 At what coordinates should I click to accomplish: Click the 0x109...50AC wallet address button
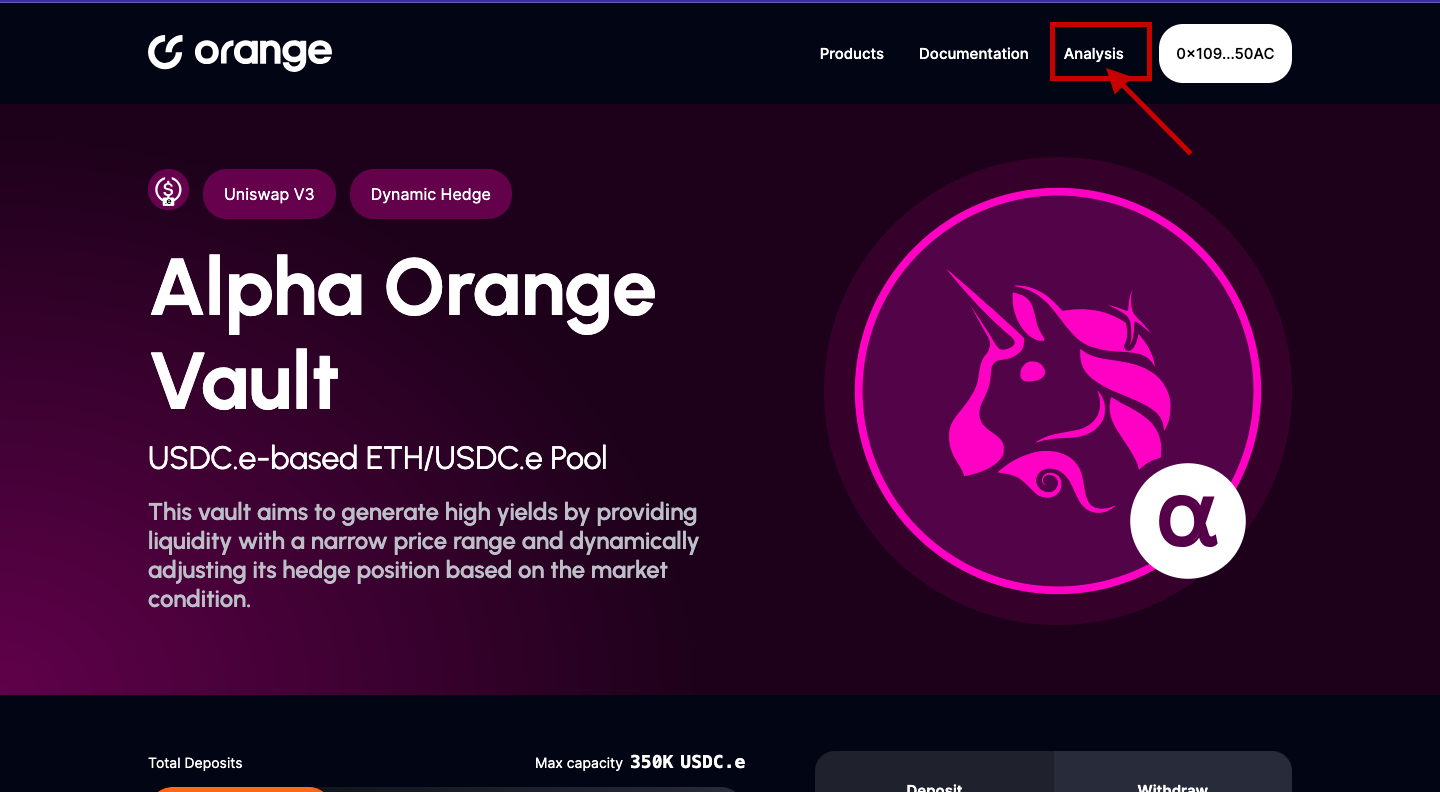point(1225,53)
